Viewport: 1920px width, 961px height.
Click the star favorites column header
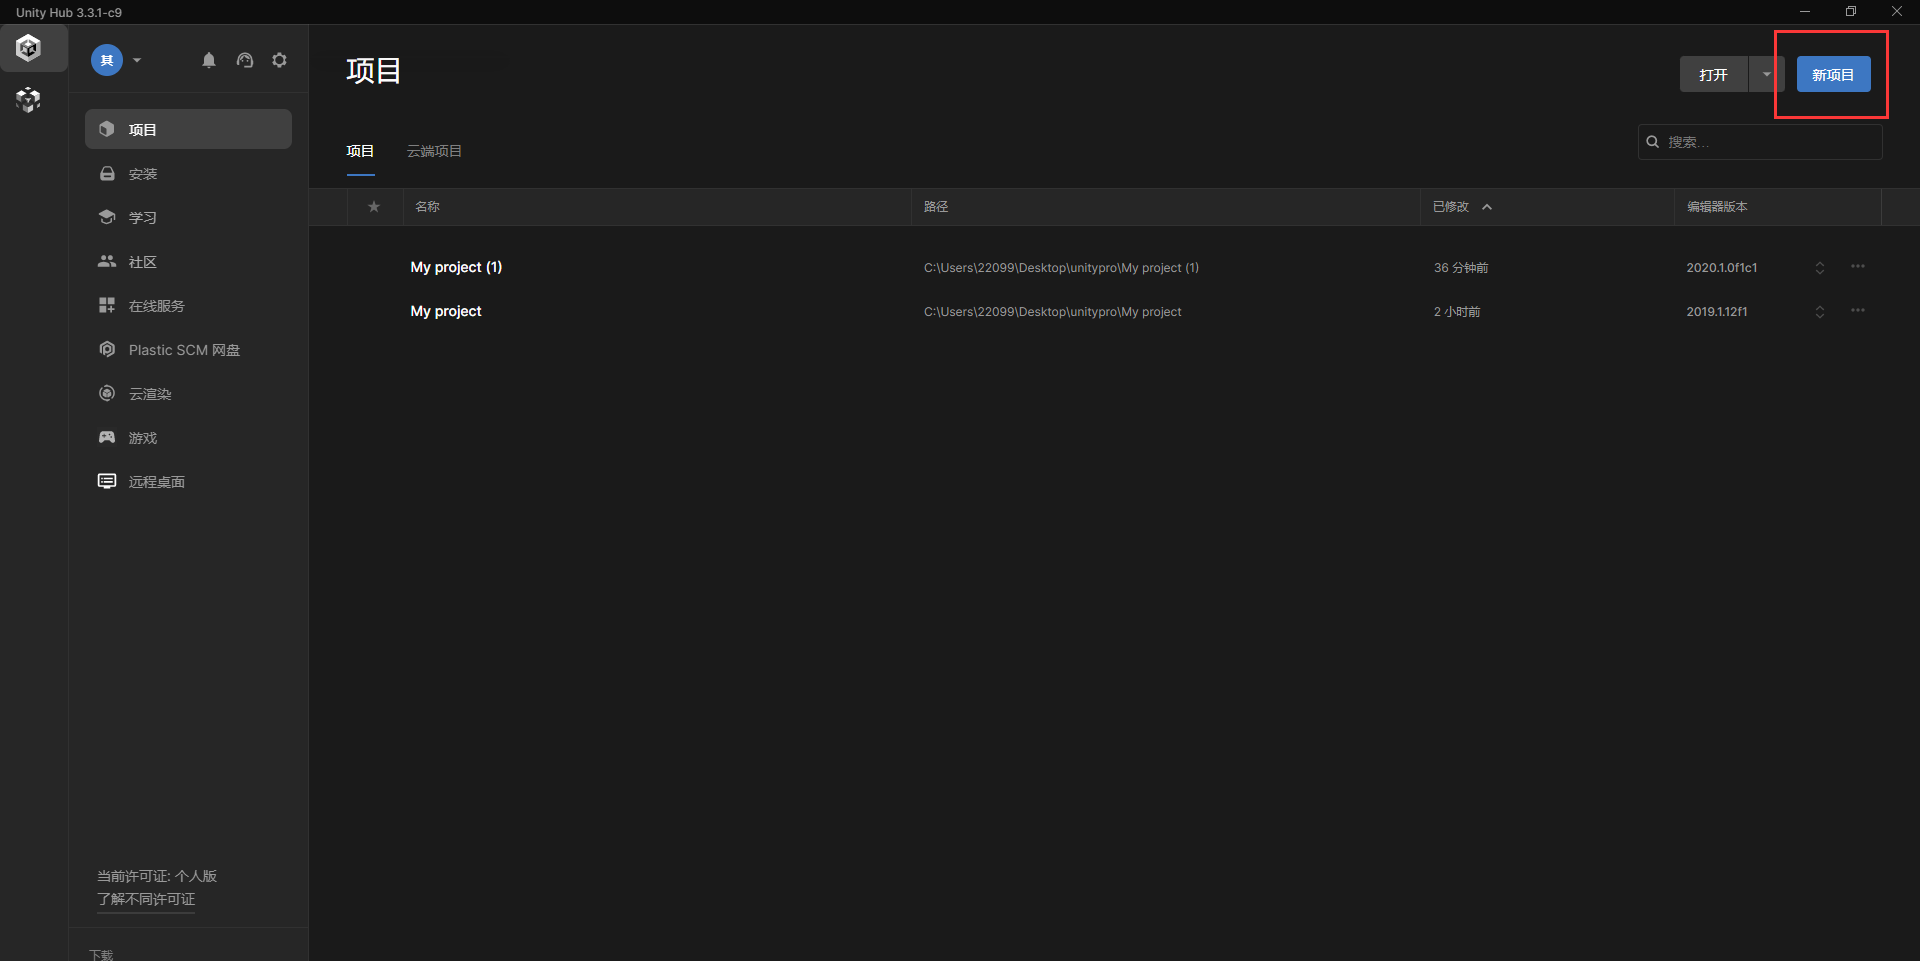[x=374, y=207]
